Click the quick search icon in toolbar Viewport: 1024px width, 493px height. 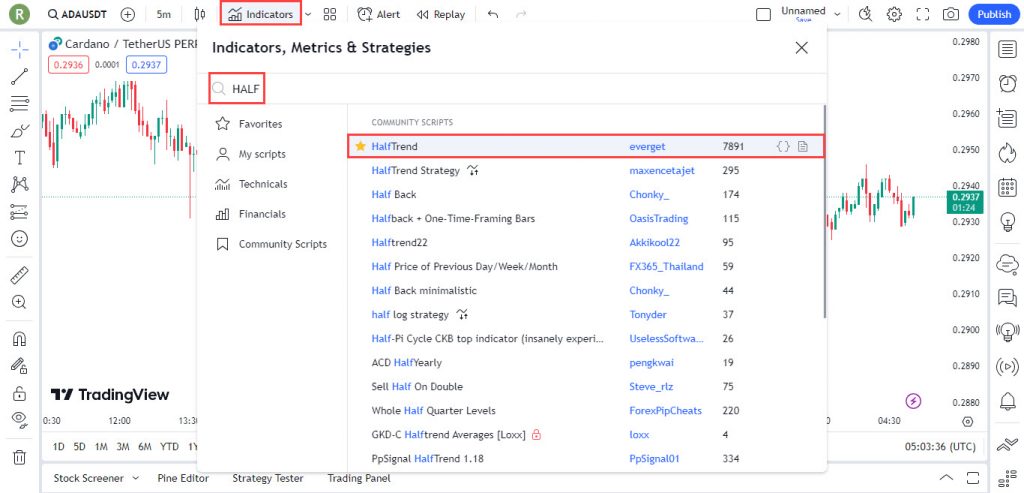point(865,14)
